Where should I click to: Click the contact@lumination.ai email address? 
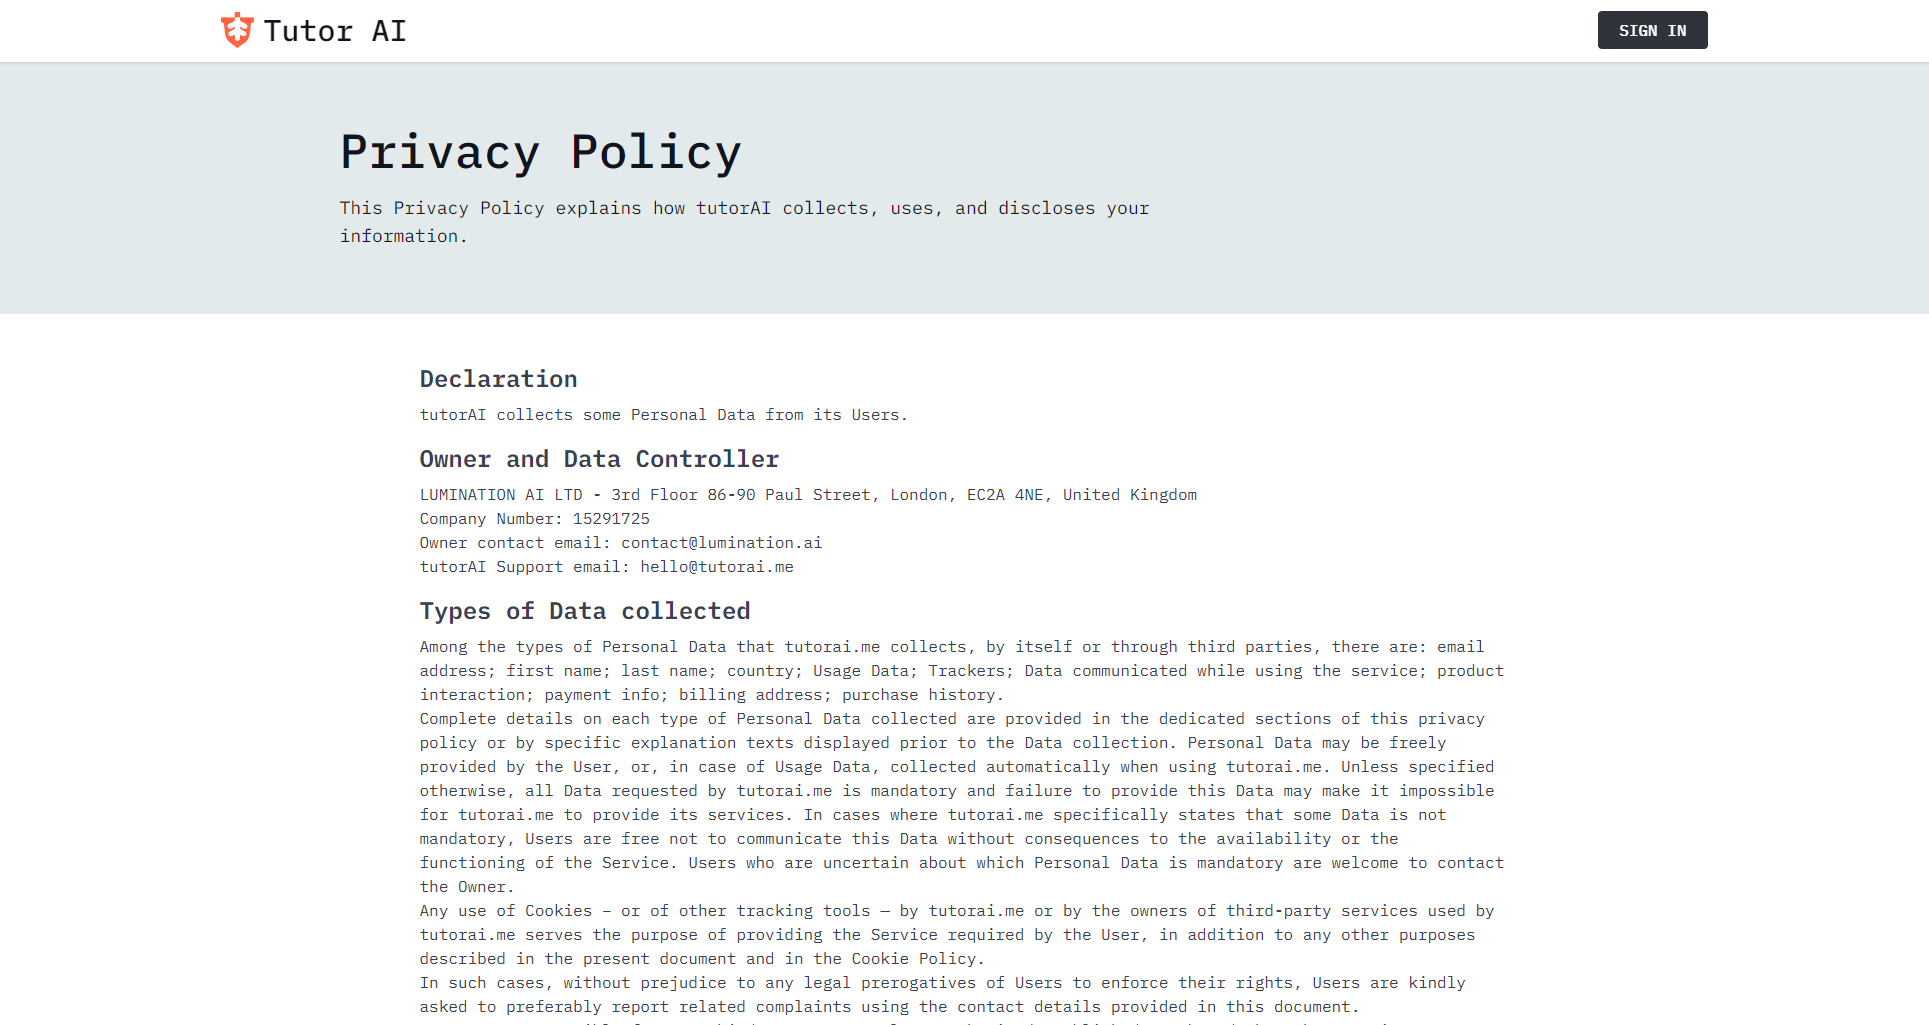[x=721, y=543]
